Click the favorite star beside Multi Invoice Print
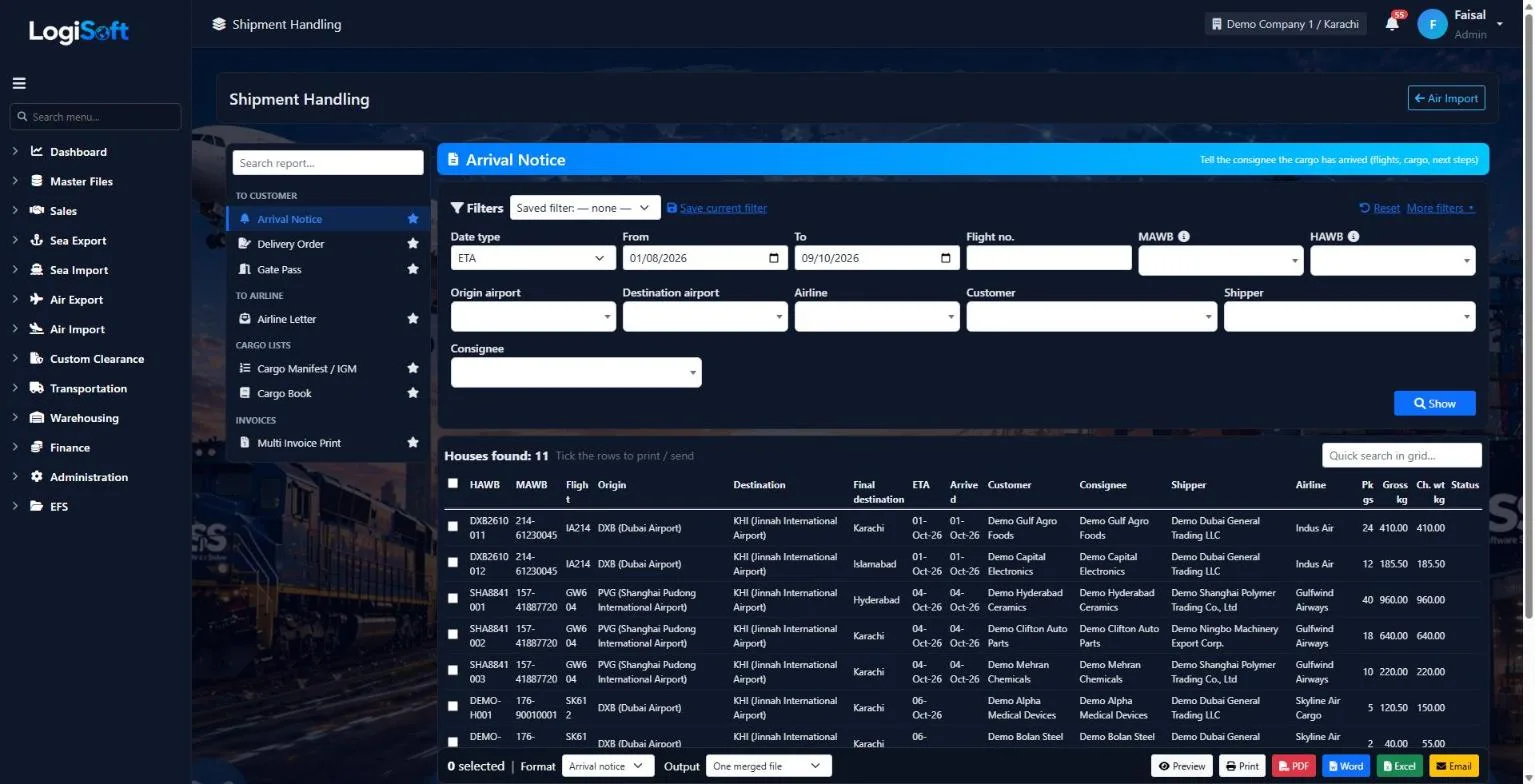This screenshot has height=784, width=1535. 413,443
